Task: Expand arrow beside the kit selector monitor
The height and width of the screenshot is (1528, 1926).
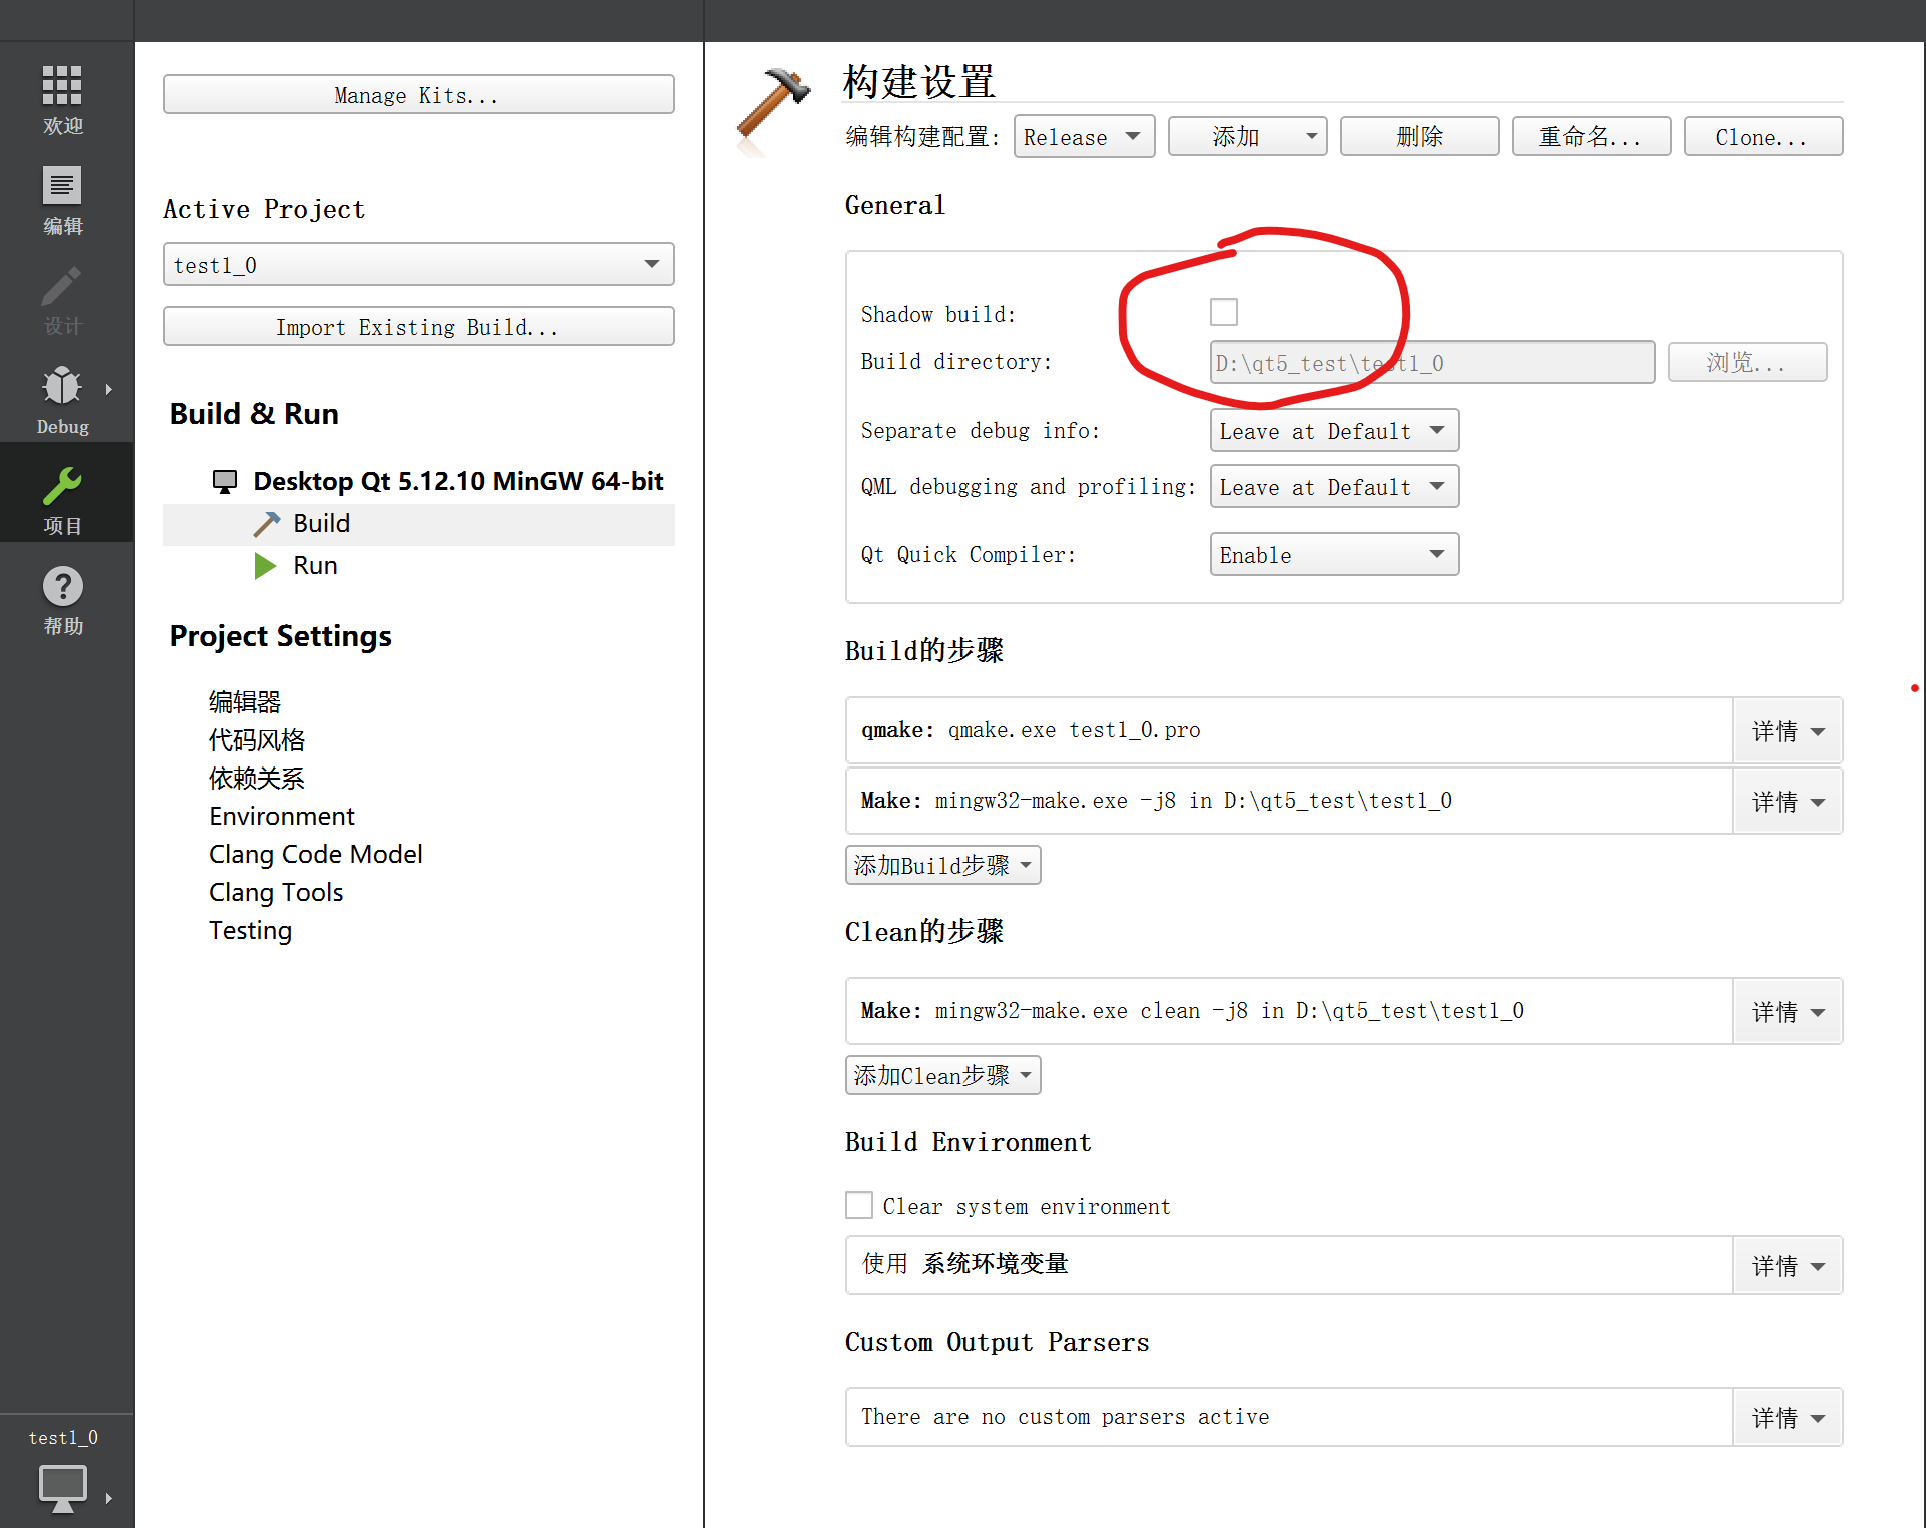Action: [x=108, y=1498]
